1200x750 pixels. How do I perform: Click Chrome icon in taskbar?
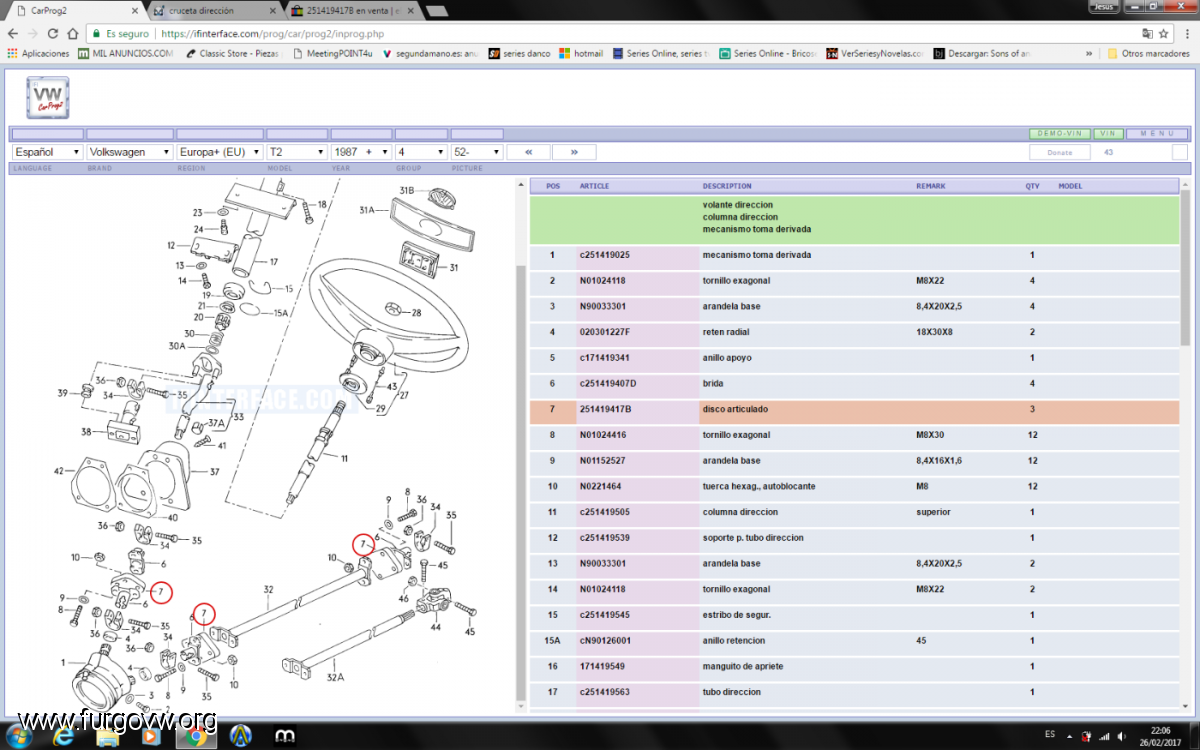(x=196, y=735)
